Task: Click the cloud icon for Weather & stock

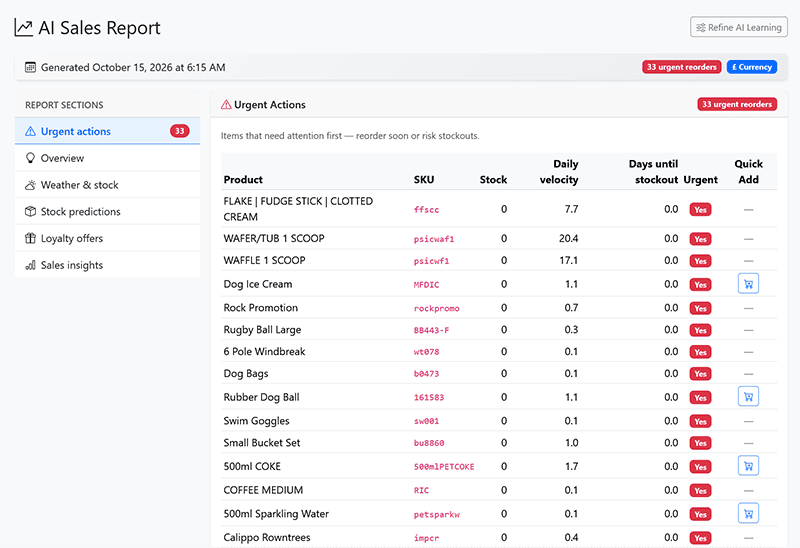Action: [31, 185]
